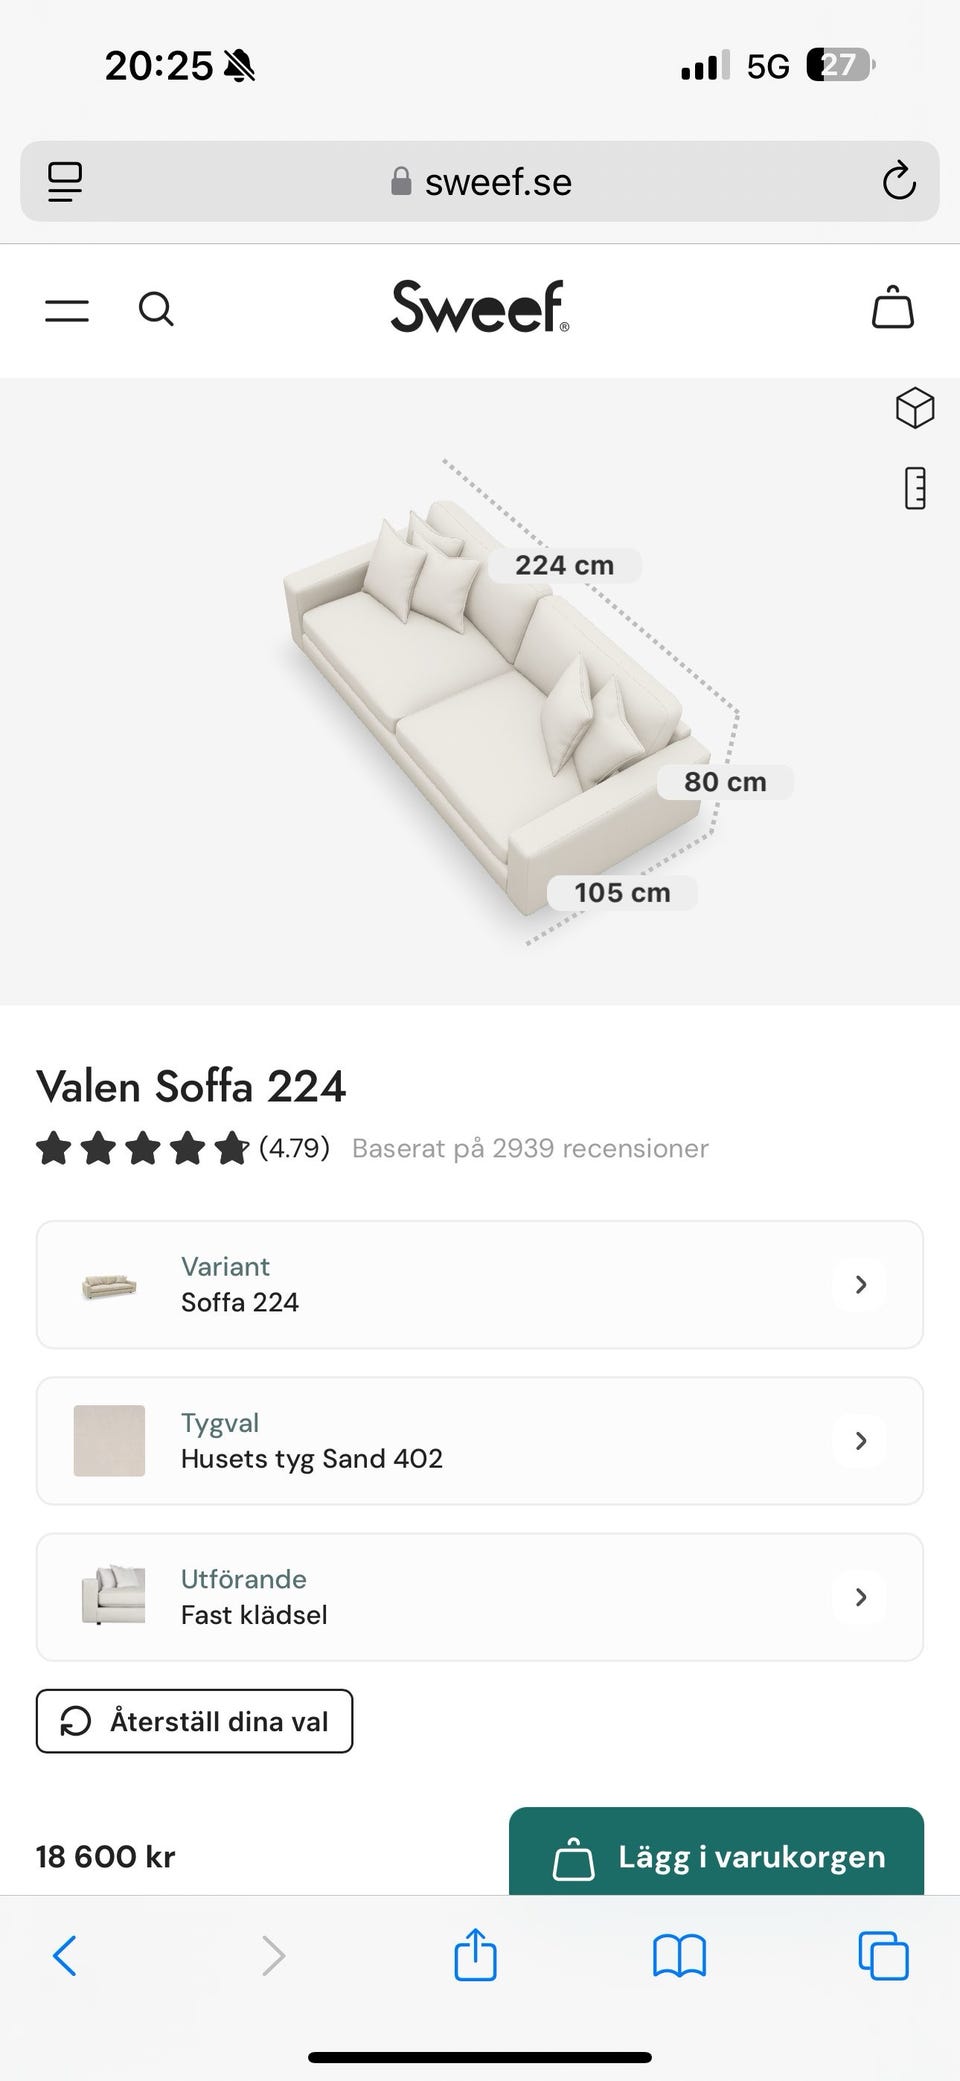Expand the Variant Soffa 224 selector
The width and height of the screenshot is (960, 2081).
[480, 1285]
